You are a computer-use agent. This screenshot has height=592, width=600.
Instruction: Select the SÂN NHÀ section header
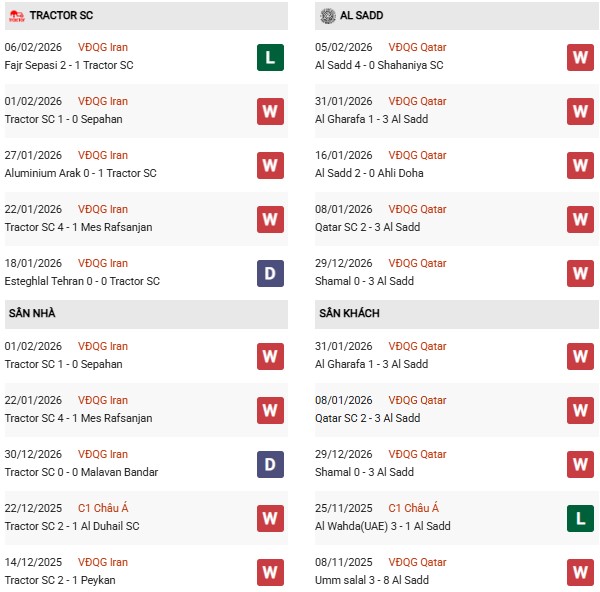[31, 314]
